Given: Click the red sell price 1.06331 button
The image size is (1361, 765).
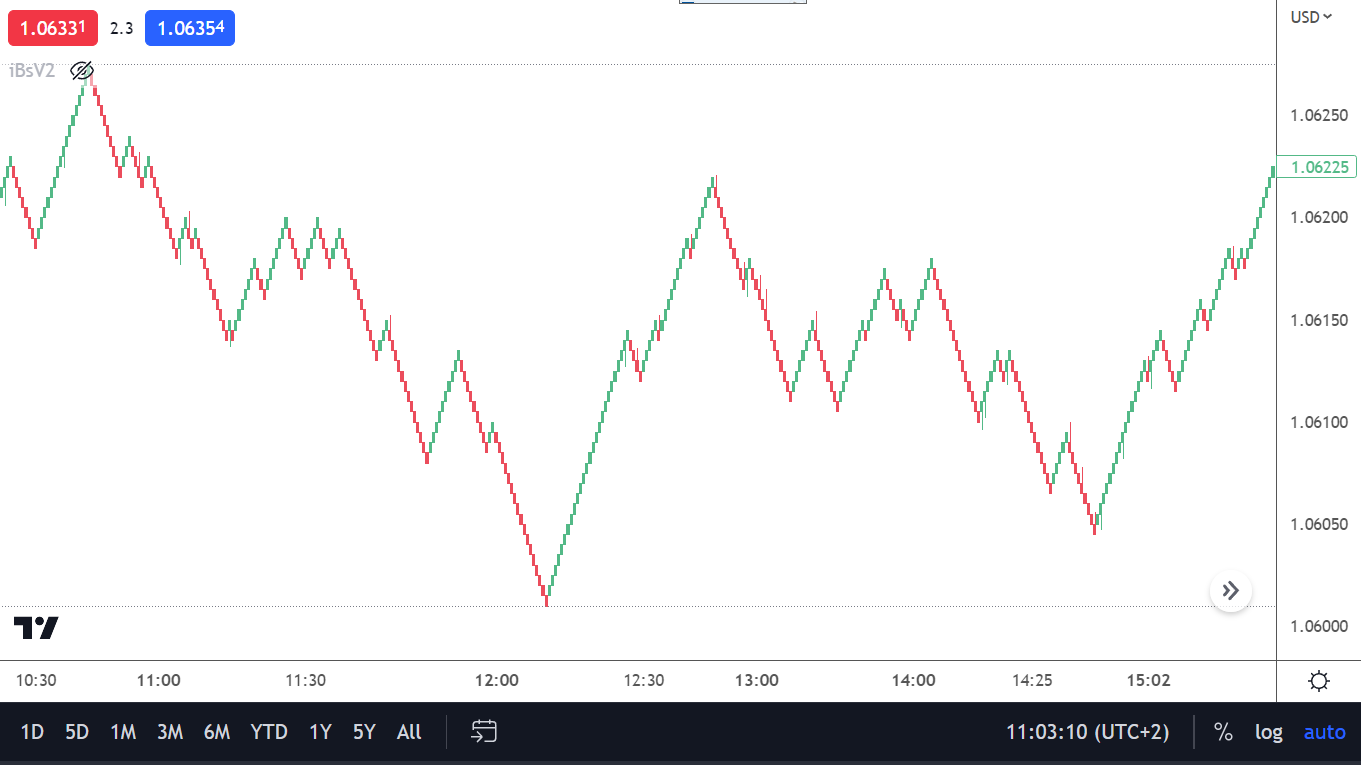Looking at the screenshot, I should [53, 28].
